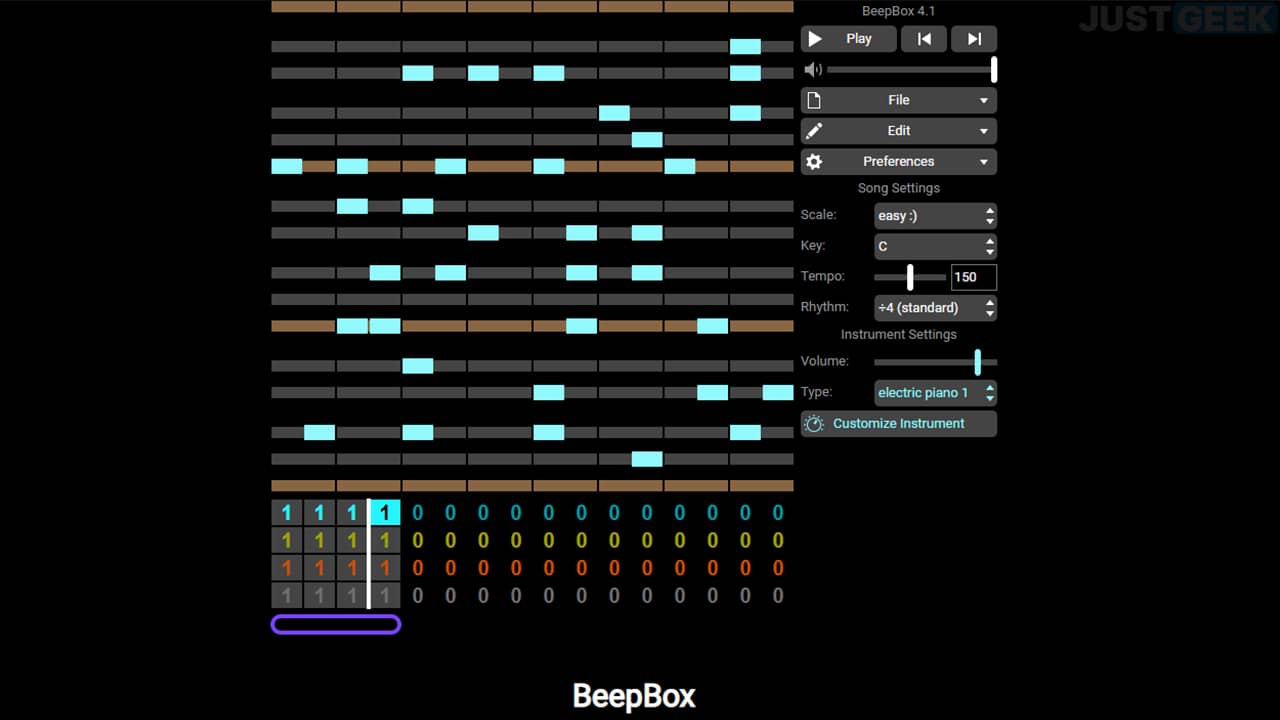Select the cyan channel pattern in bar one
Image resolution: width=1280 pixels, height=720 pixels.
(x=286, y=513)
